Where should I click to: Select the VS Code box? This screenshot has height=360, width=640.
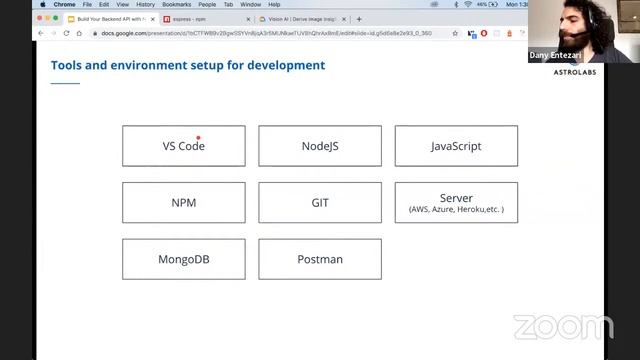(x=184, y=146)
